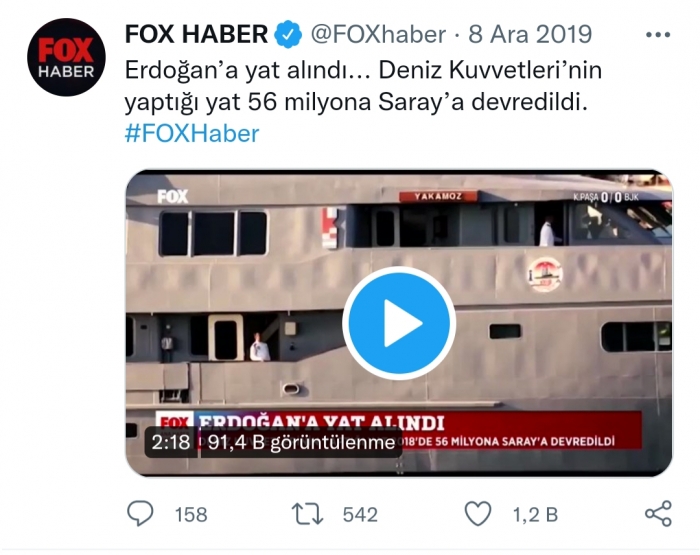Click the share icon
700x555 pixels.
point(658,513)
